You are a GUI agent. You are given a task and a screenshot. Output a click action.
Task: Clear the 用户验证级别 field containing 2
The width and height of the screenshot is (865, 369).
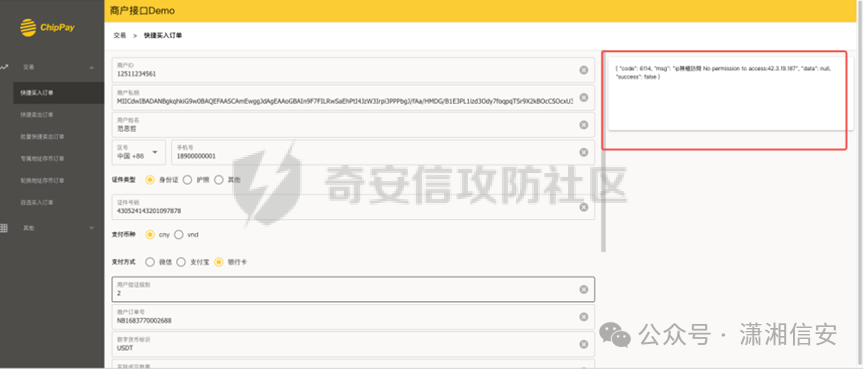(x=584, y=290)
